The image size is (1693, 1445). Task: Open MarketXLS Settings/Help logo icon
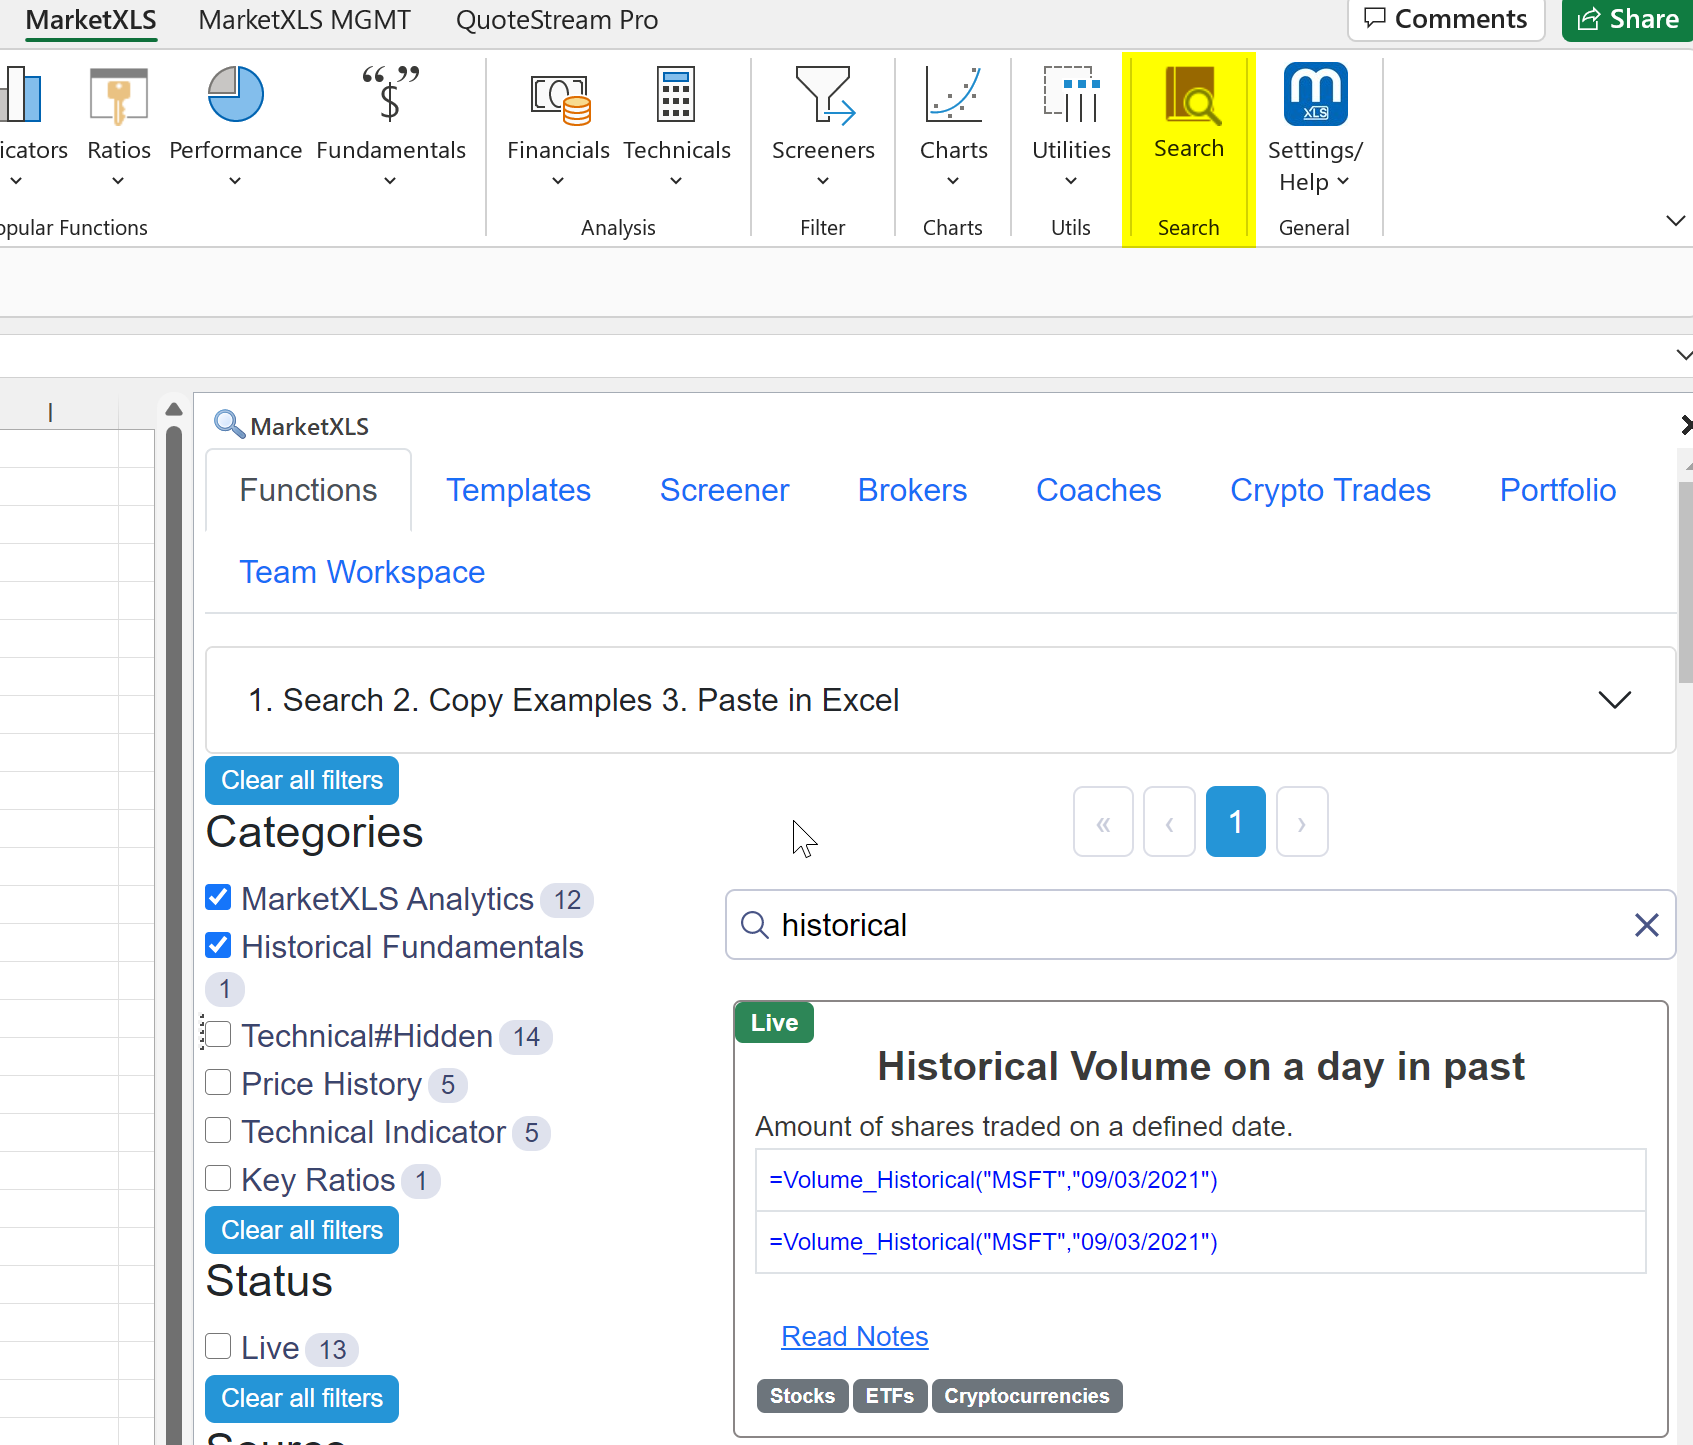1315,94
